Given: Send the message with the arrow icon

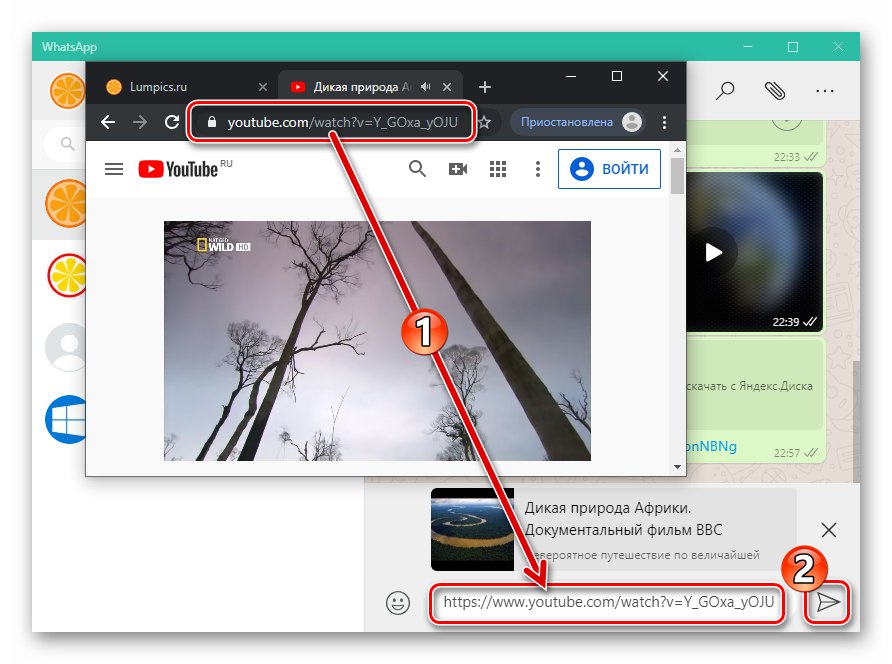Looking at the screenshot, I should (828, 601).
